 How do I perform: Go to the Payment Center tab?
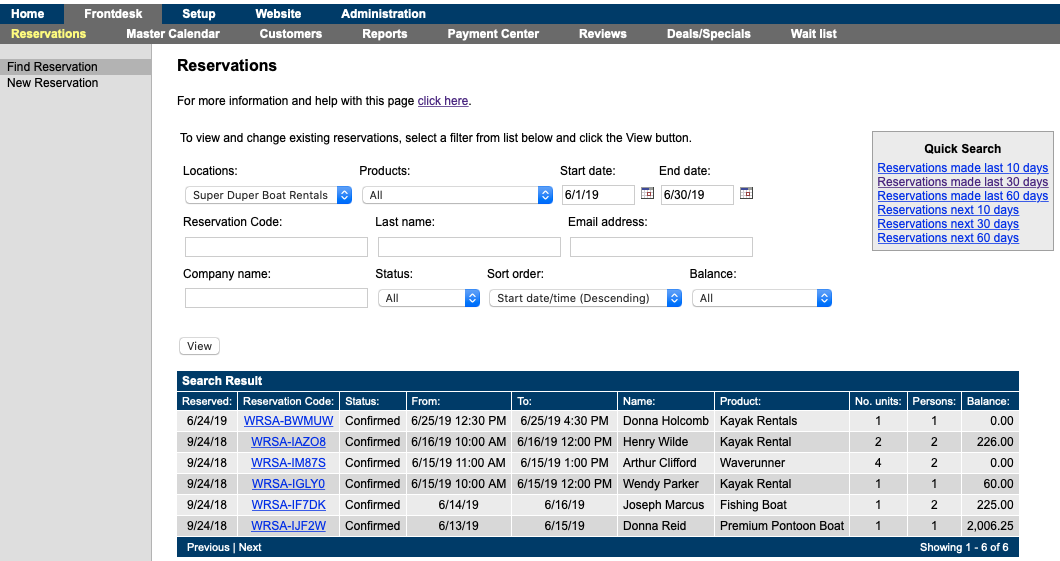(493, 34)
